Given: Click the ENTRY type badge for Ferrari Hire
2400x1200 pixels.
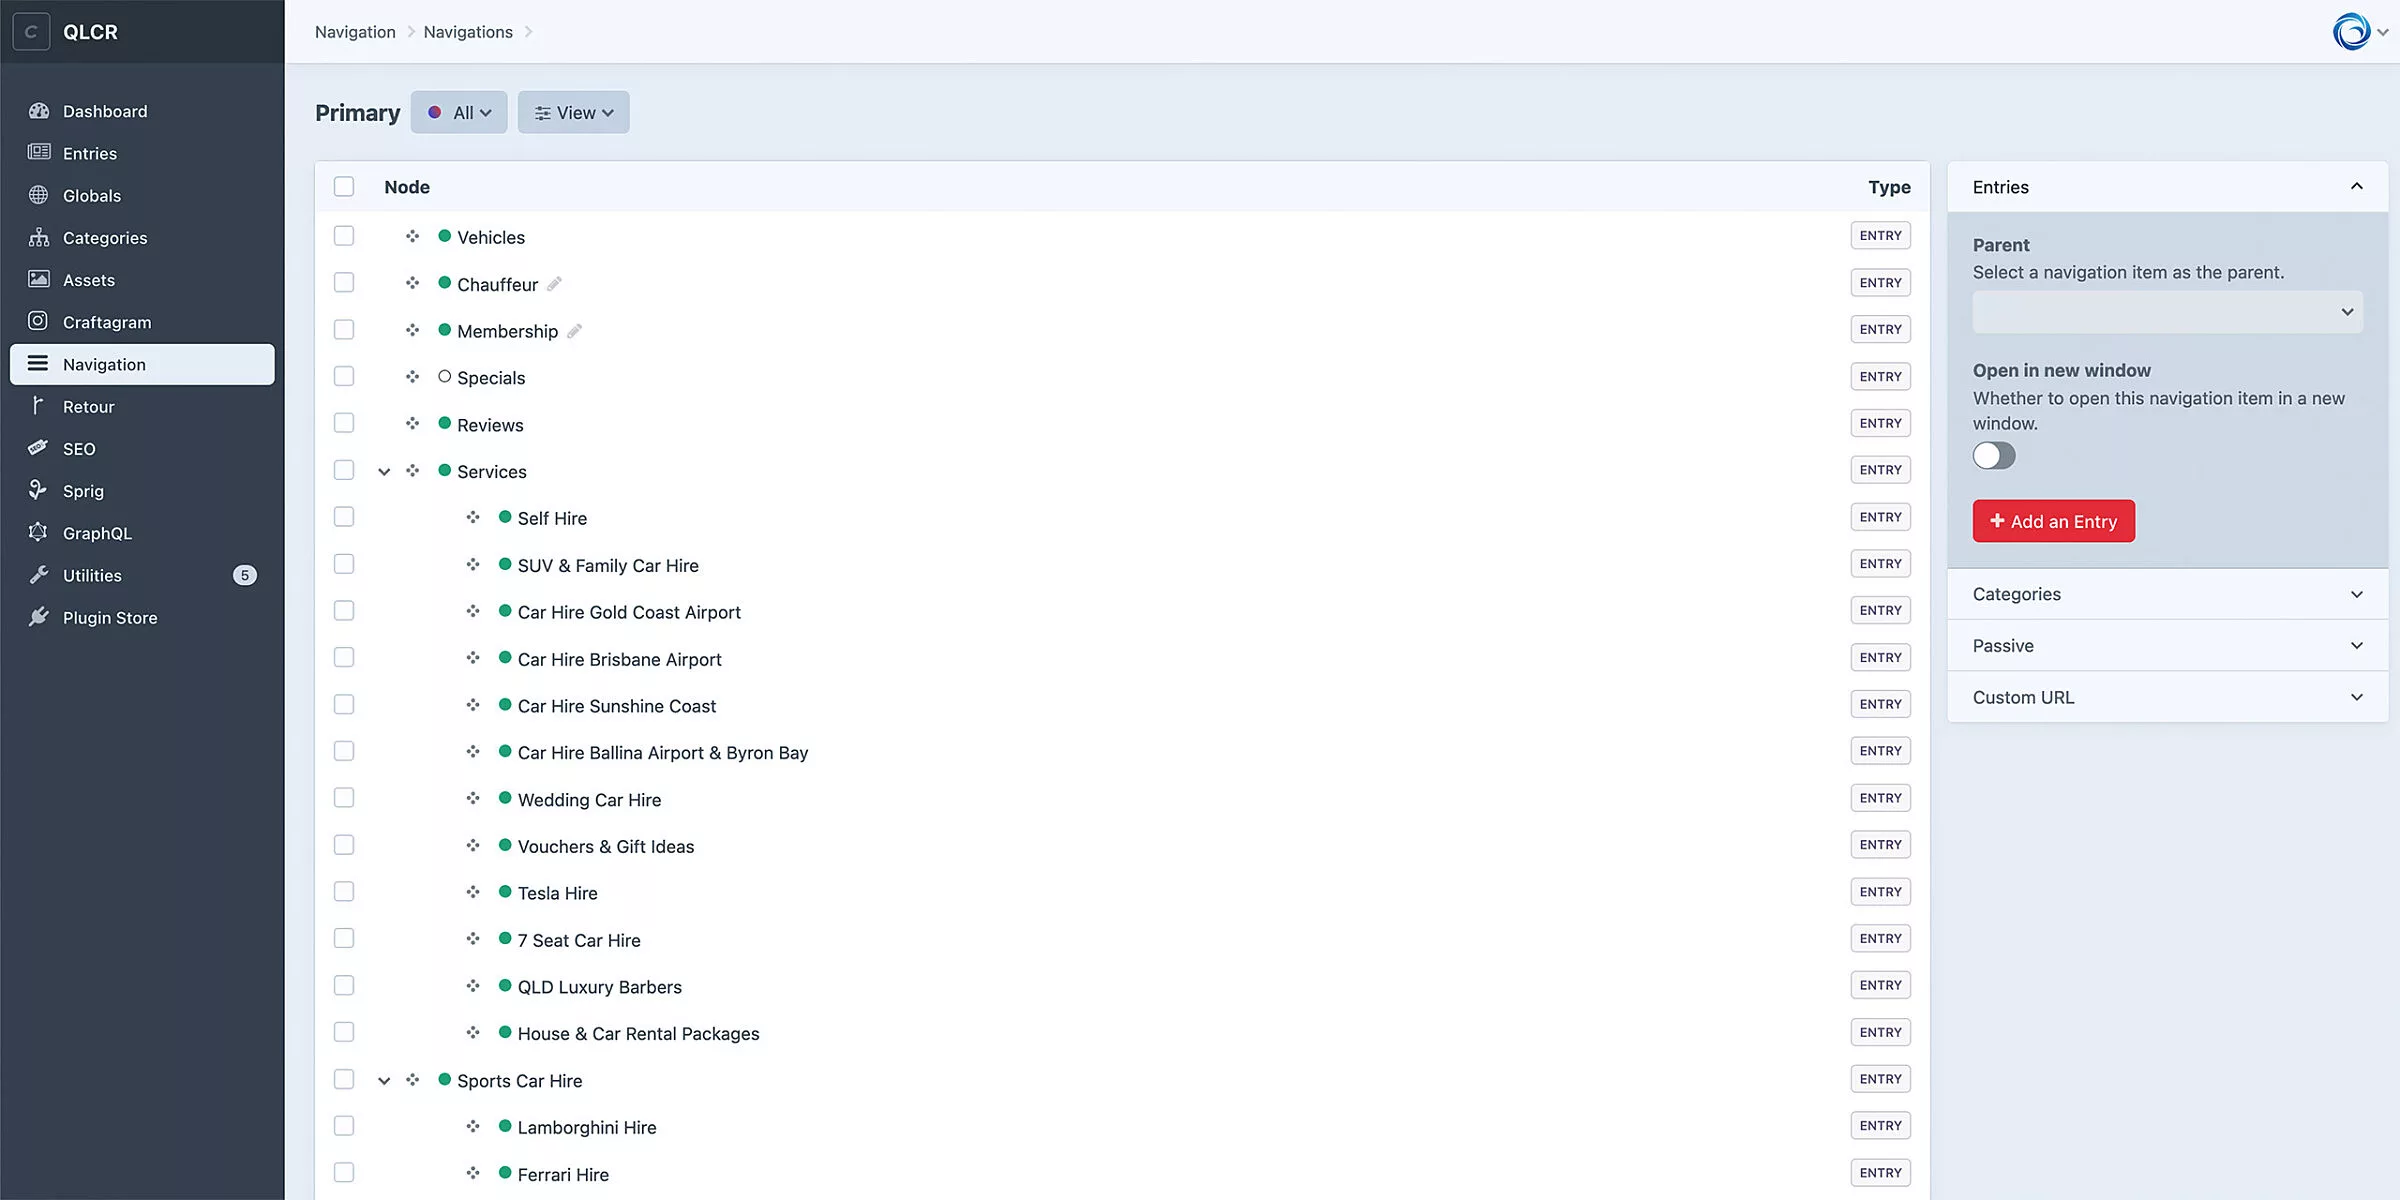Looking at the screenshot, I should coord(1881,1173).
